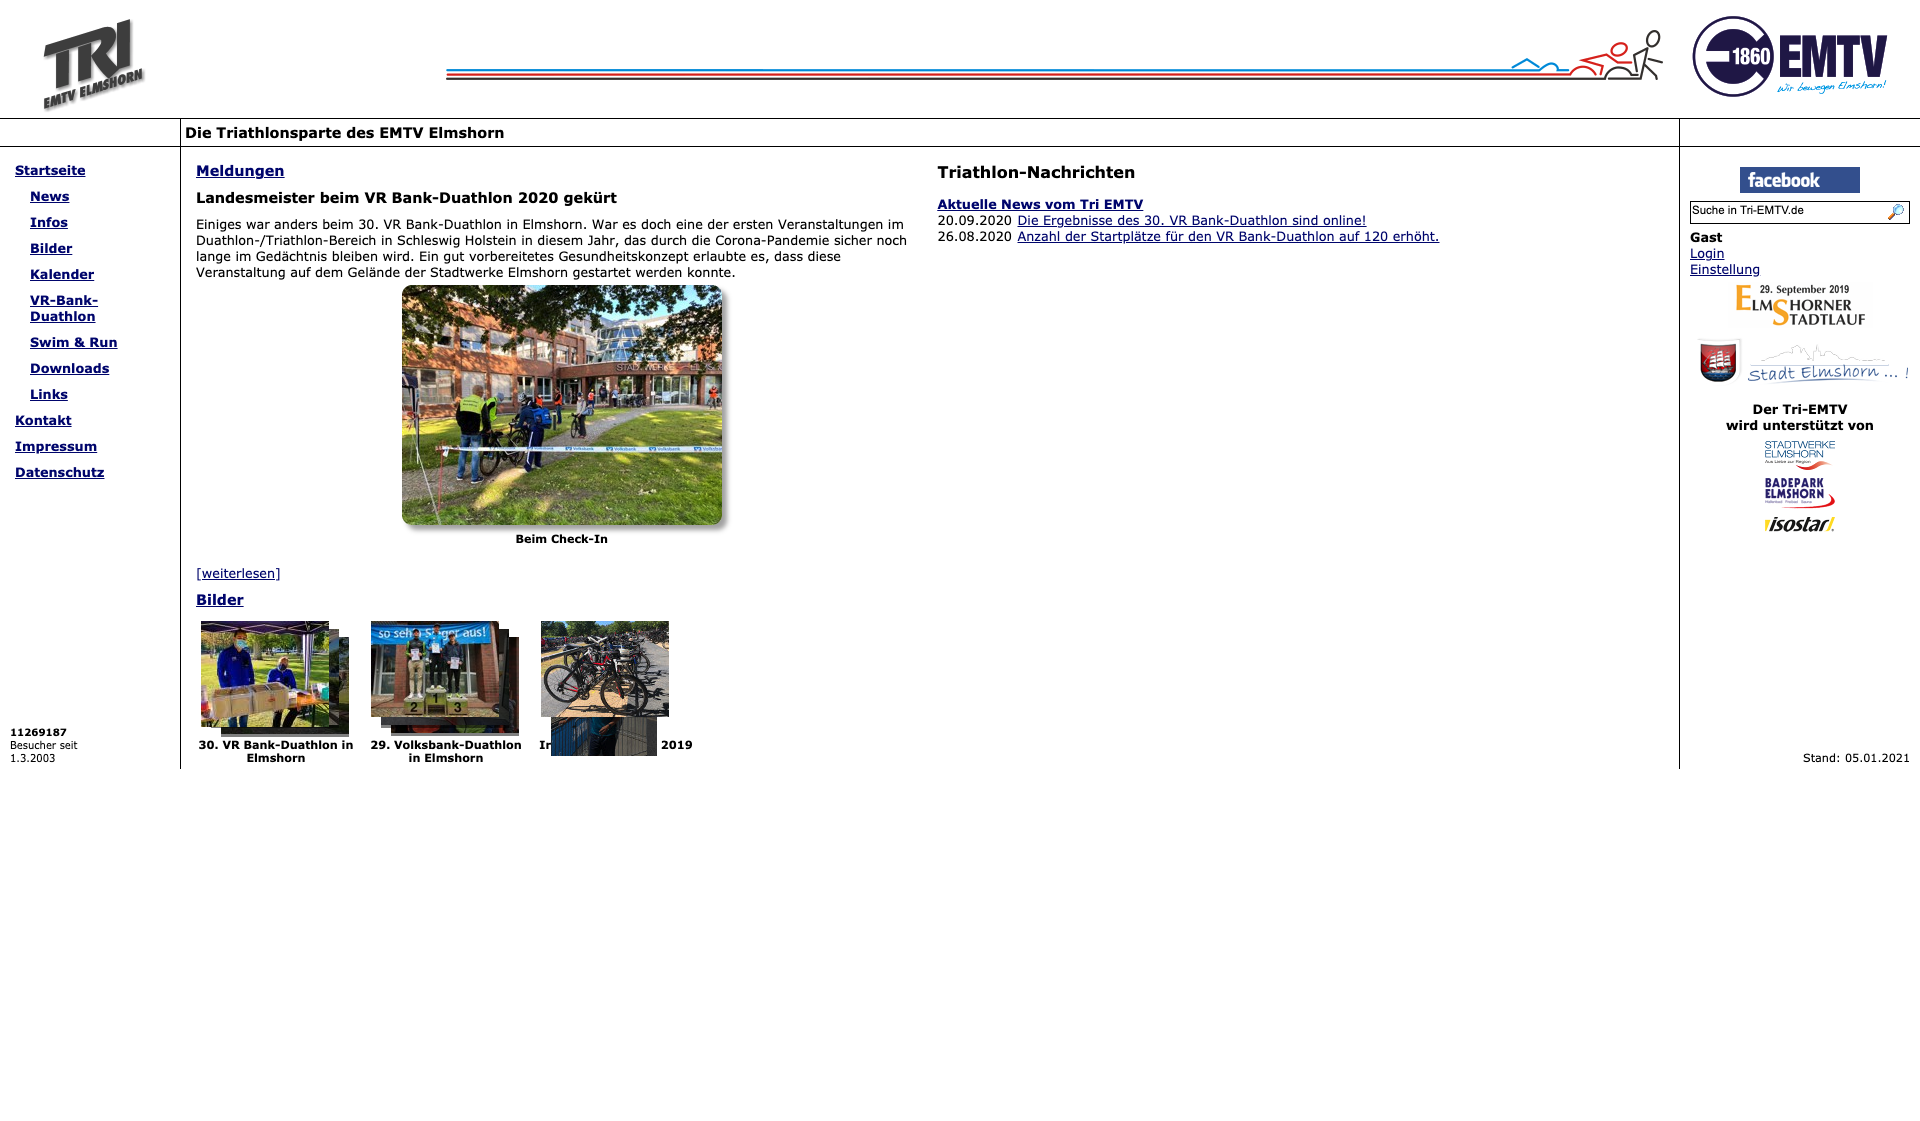
Task: Open the Elmshorner Stadtlauf banner
Action: pyautogui.click(x=1799, y=305)
